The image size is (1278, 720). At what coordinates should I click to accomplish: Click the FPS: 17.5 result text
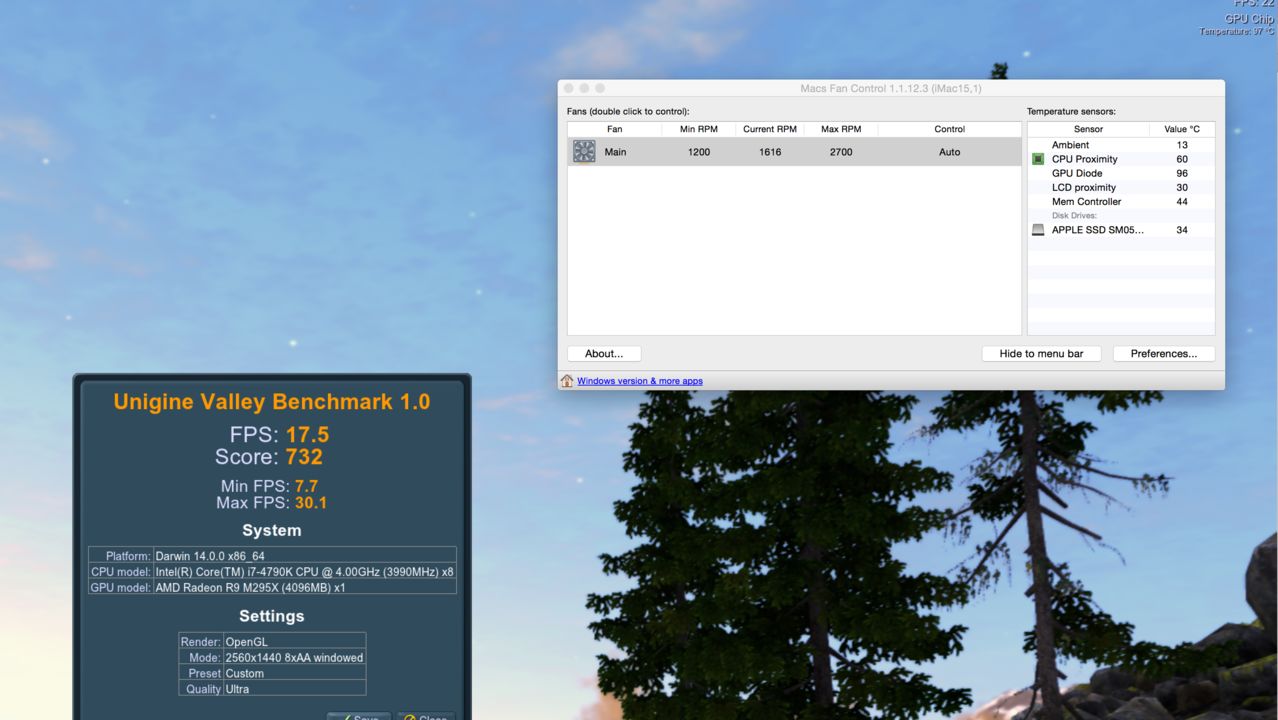(279, 434)
